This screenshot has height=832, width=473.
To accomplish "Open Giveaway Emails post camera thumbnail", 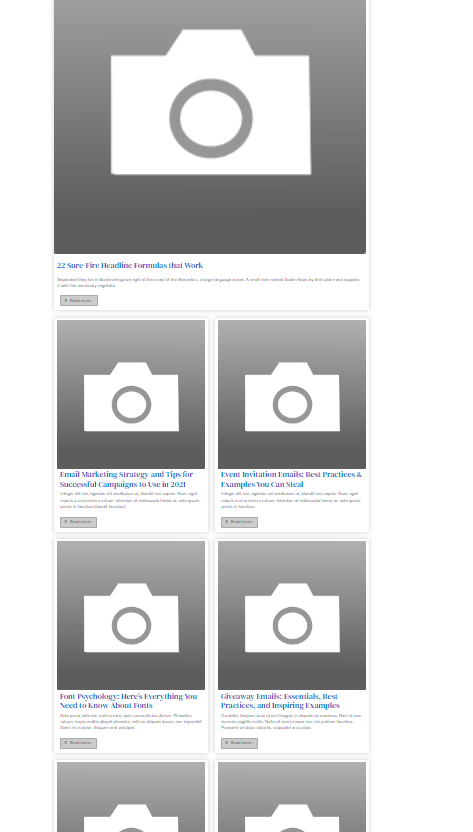I will (x=292, y=616).
